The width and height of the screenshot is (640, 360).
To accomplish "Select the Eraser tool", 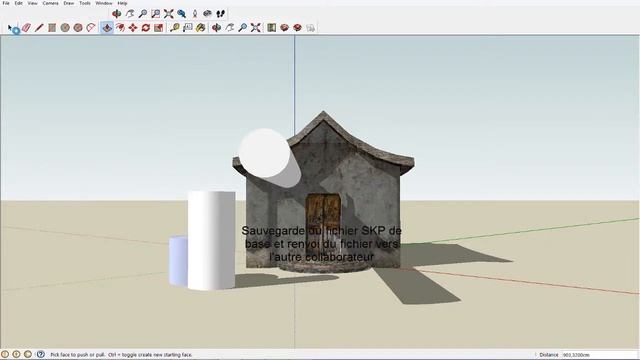I will pyautogui.click(x=26, y=28).
